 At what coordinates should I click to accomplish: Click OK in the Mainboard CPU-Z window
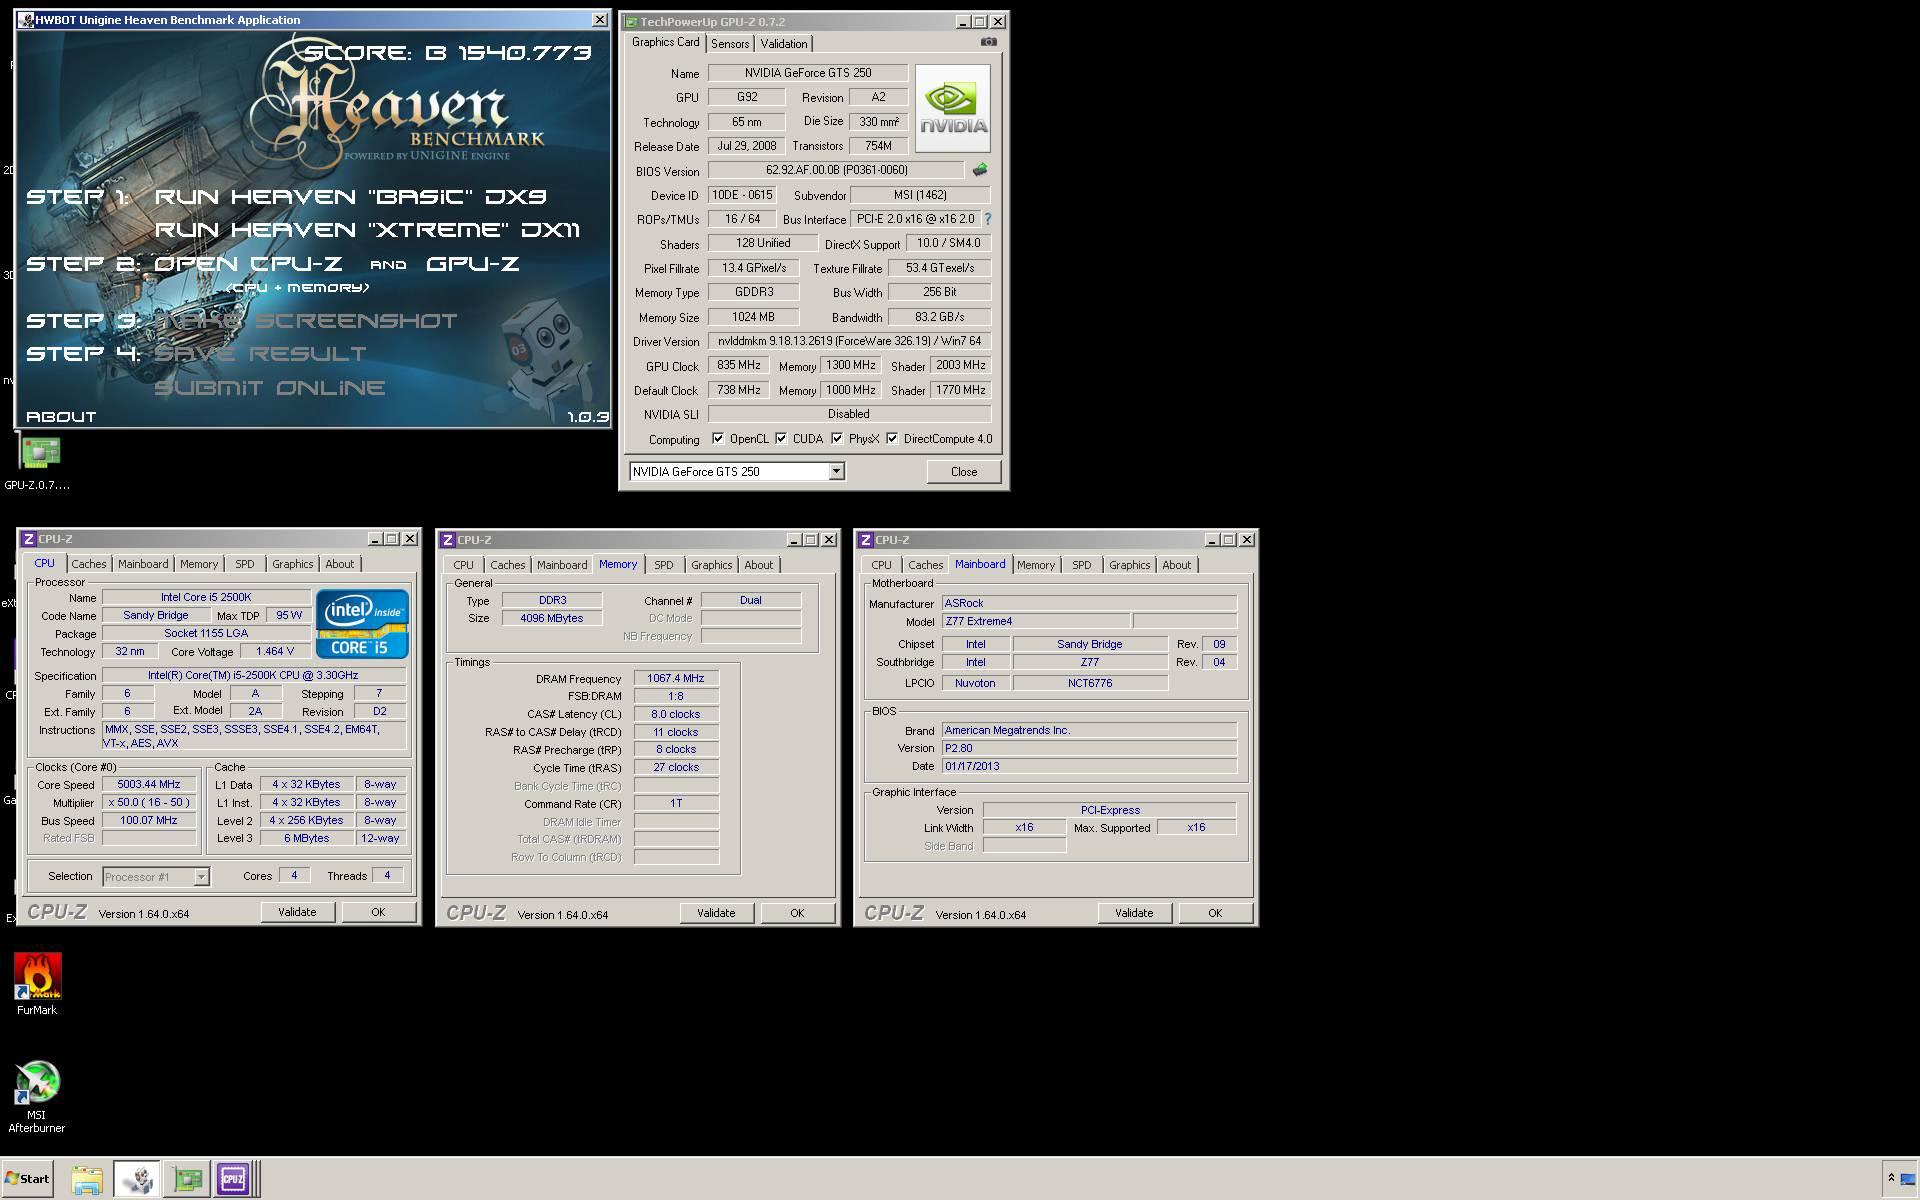[1215, 913]
